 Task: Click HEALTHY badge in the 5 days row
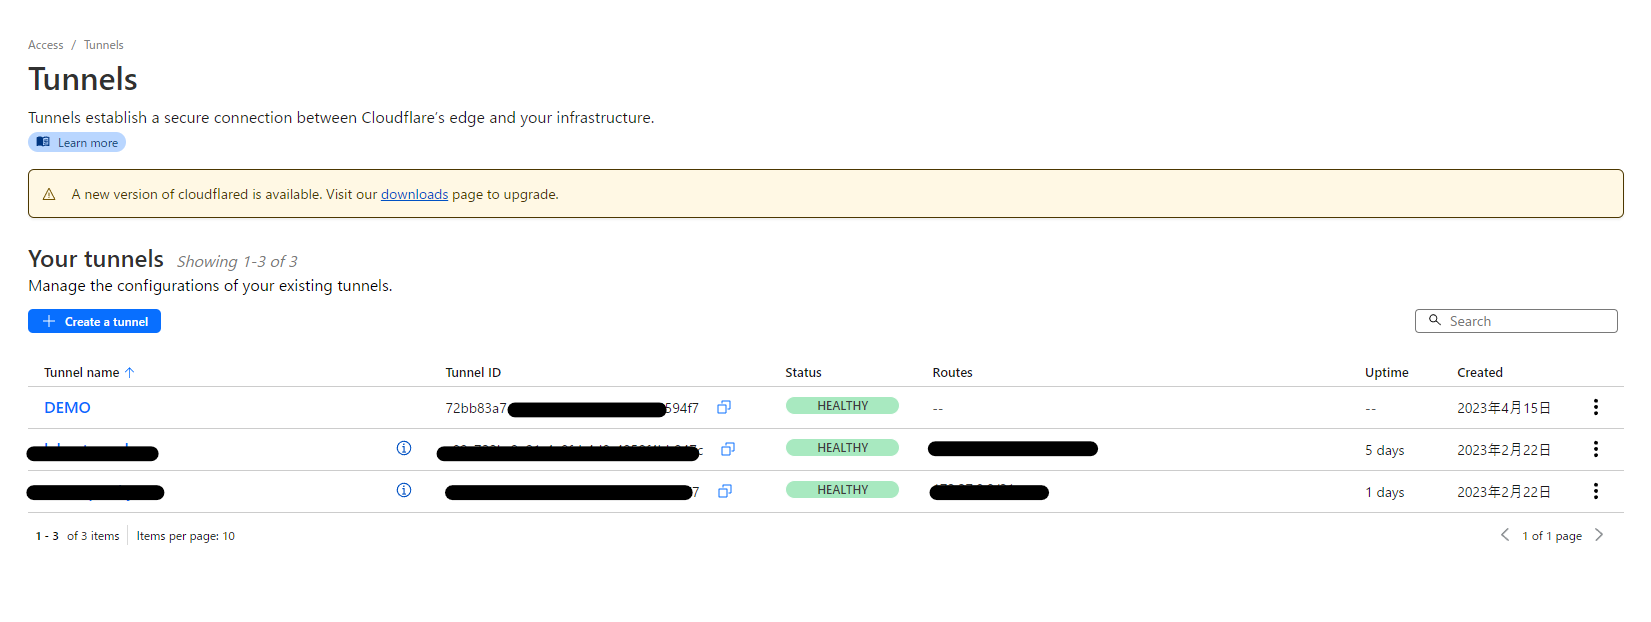coord(842,448)
